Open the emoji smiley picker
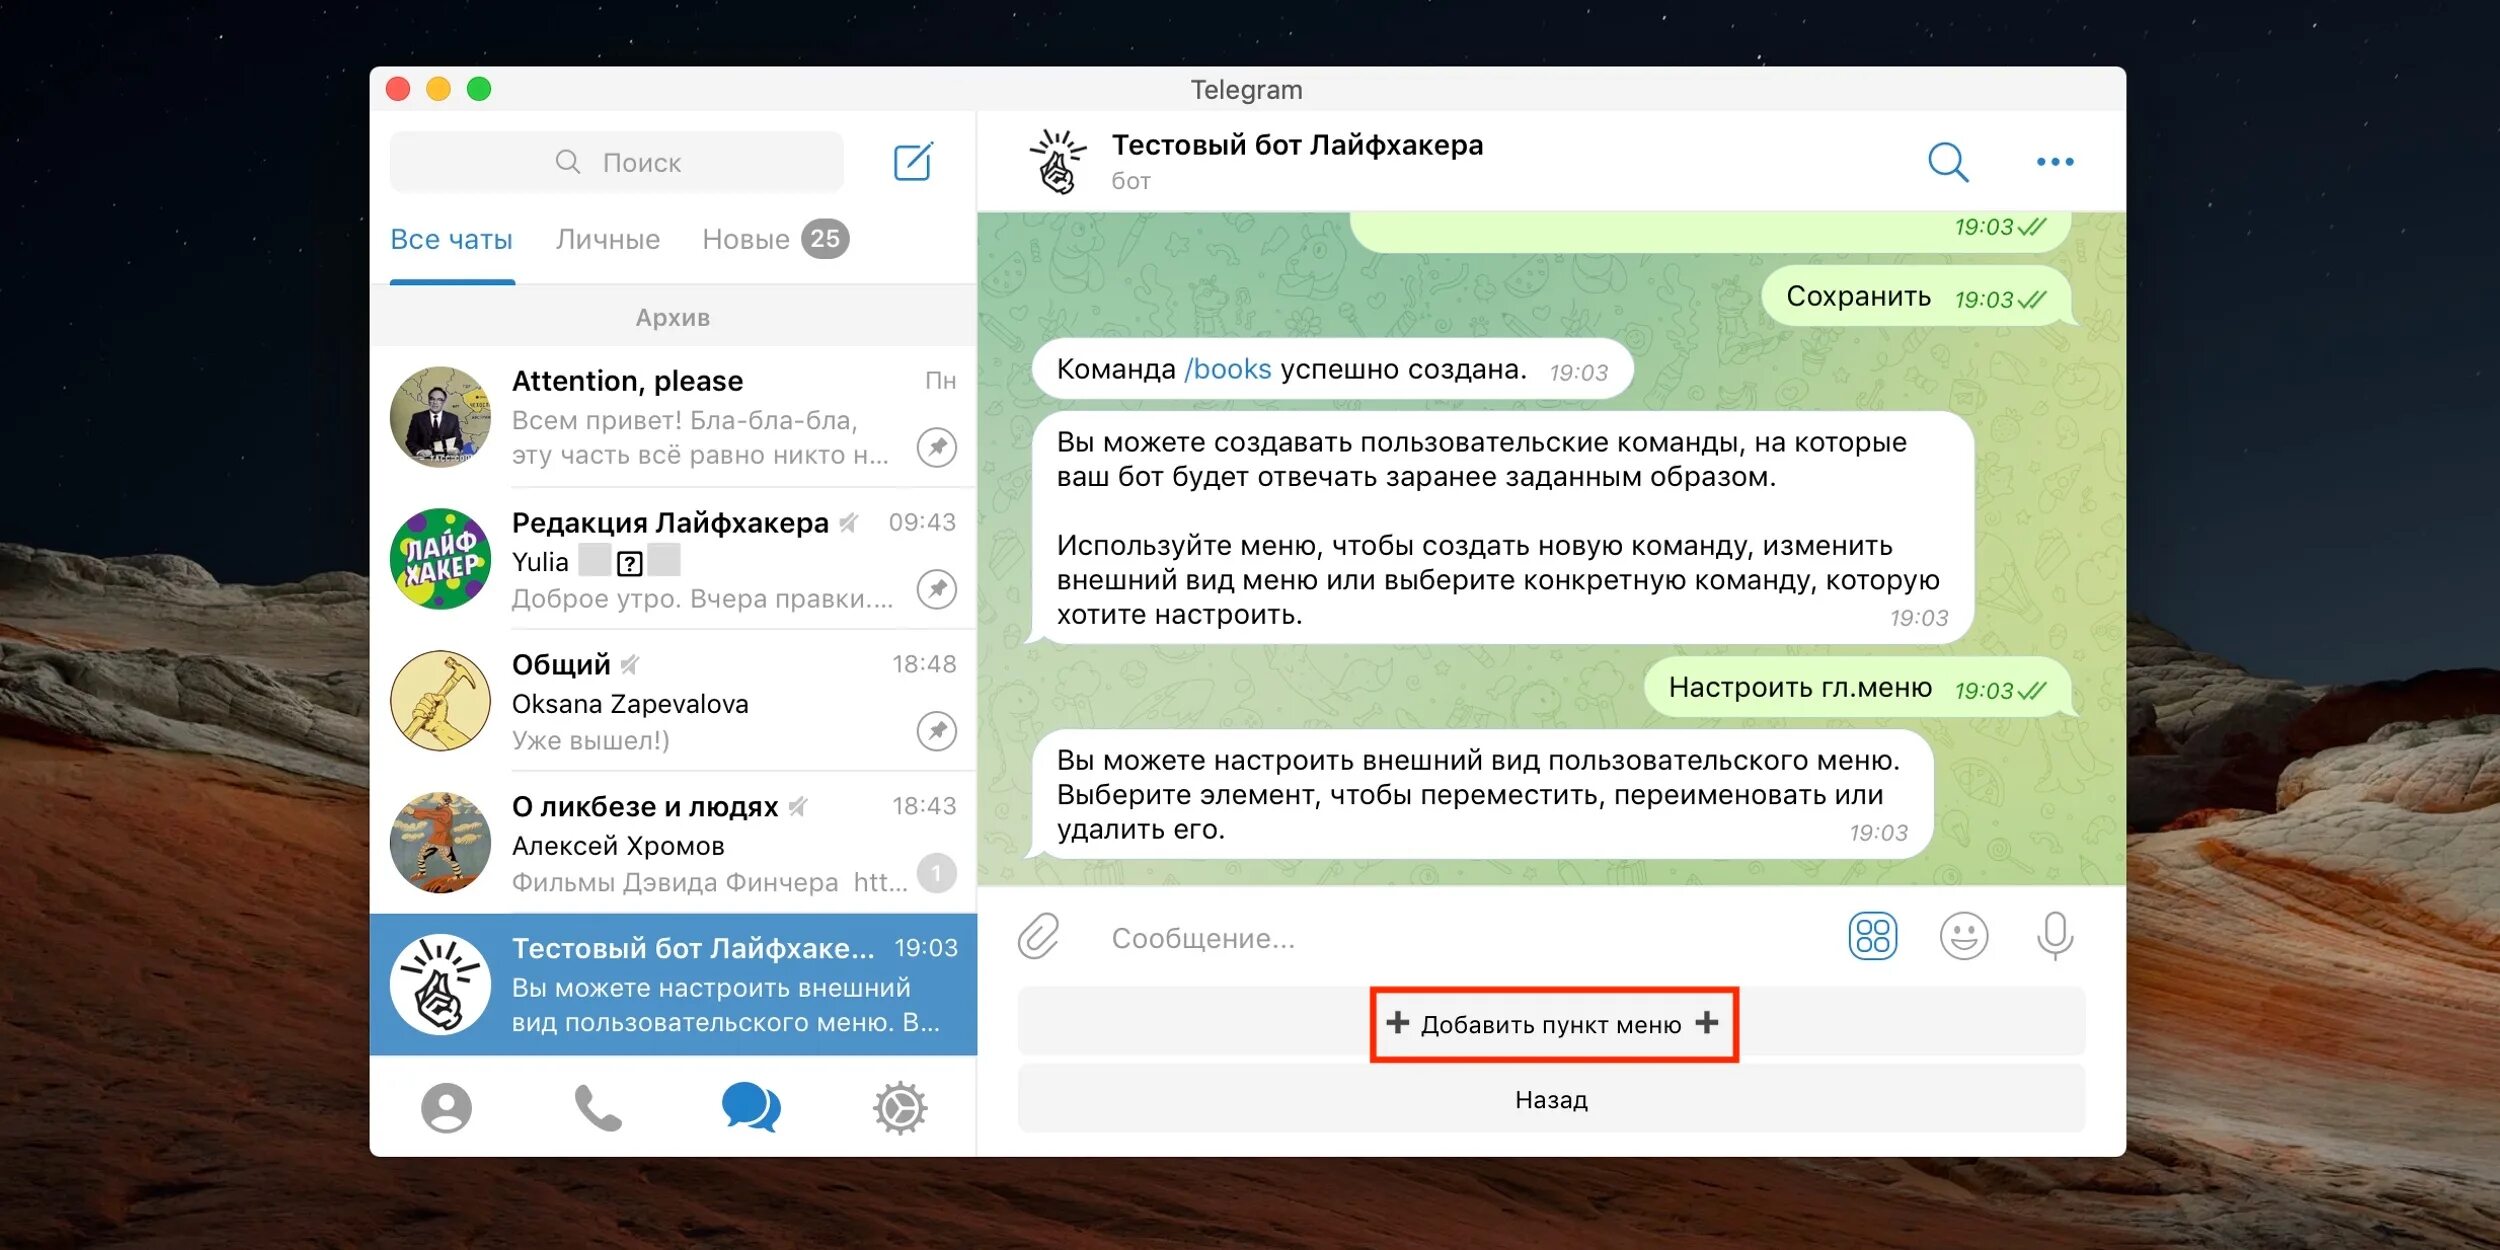Viewport: 2500px width, 1250px height. 1963,936
